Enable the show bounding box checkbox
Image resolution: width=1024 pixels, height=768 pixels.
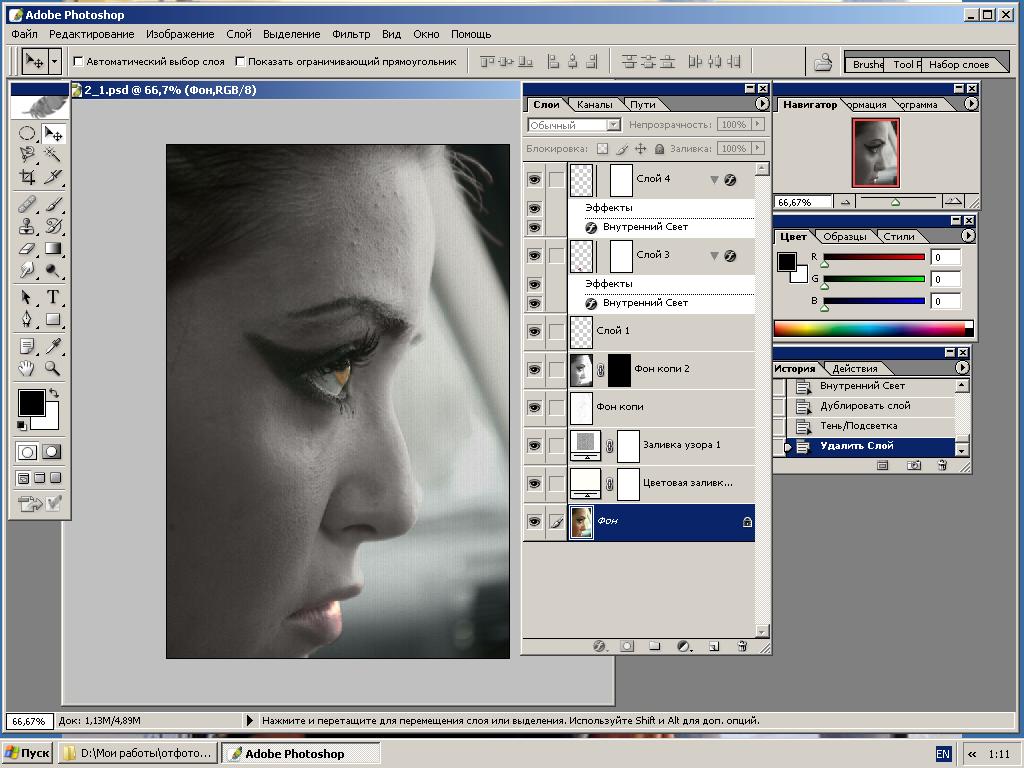click(240, 62)
